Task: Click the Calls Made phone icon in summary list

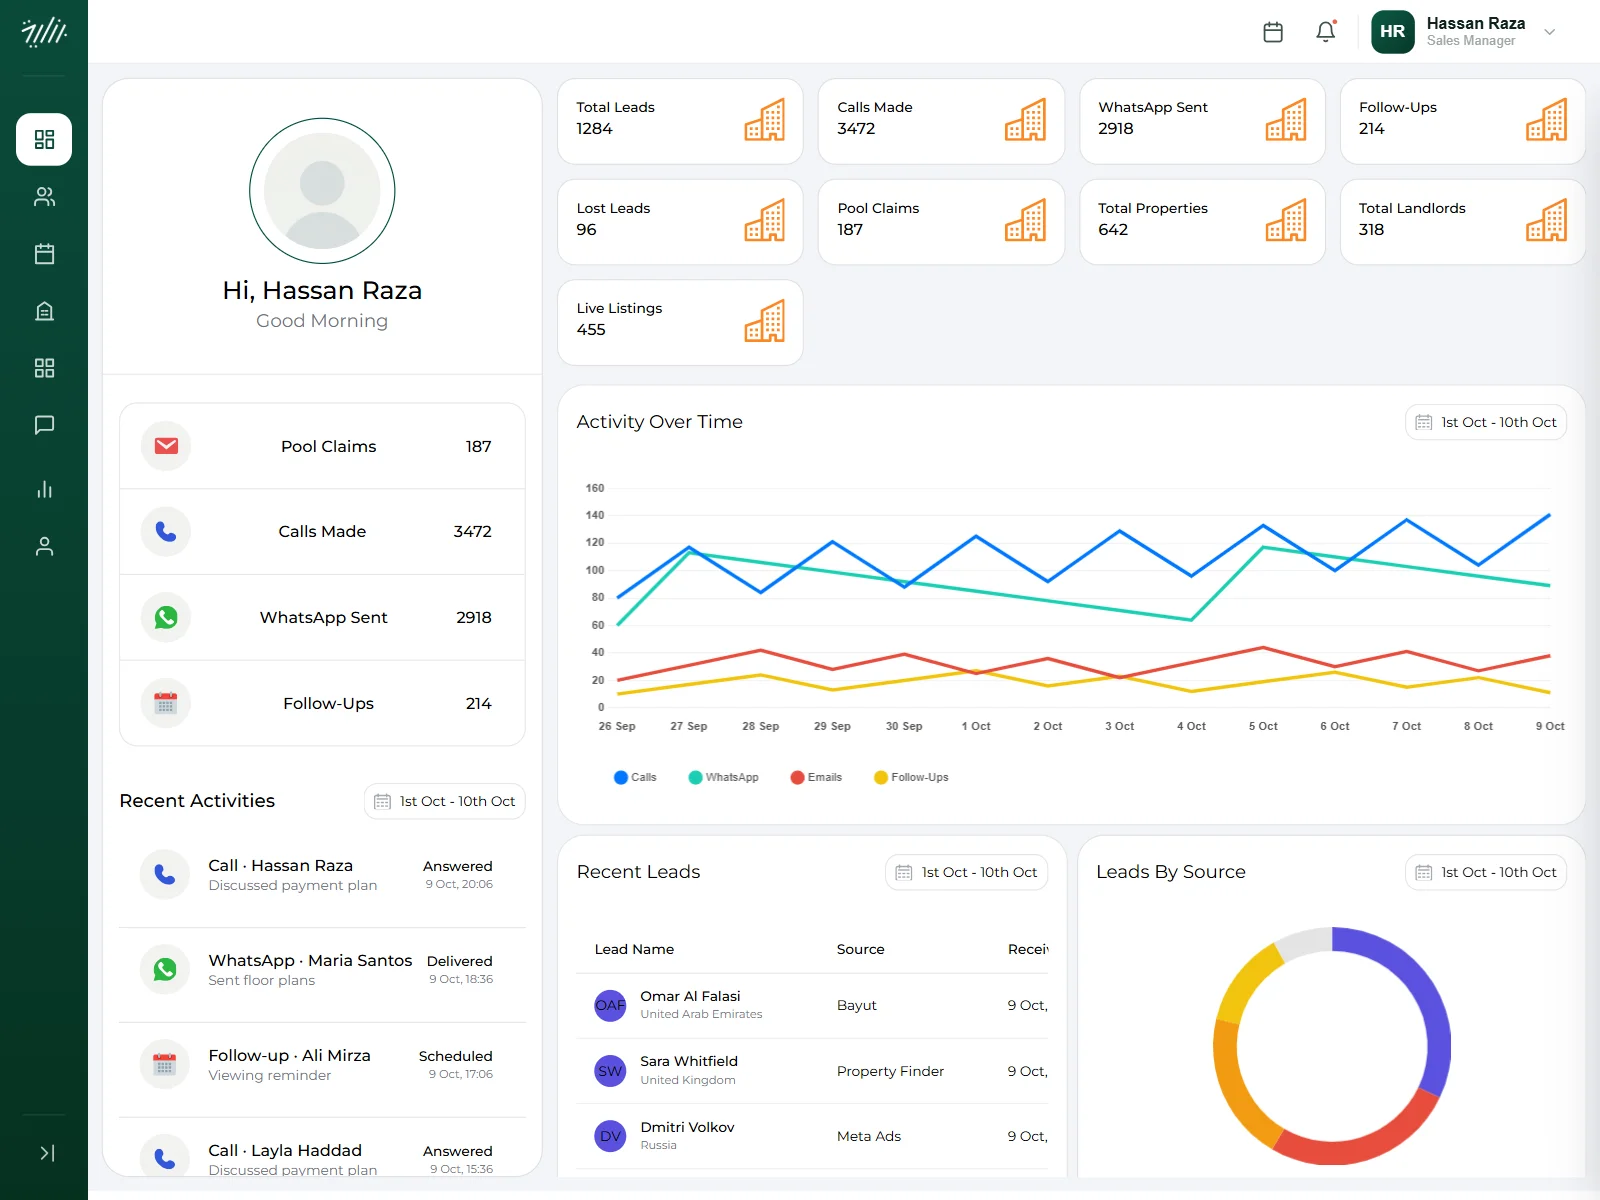Action: click(166, 532)
